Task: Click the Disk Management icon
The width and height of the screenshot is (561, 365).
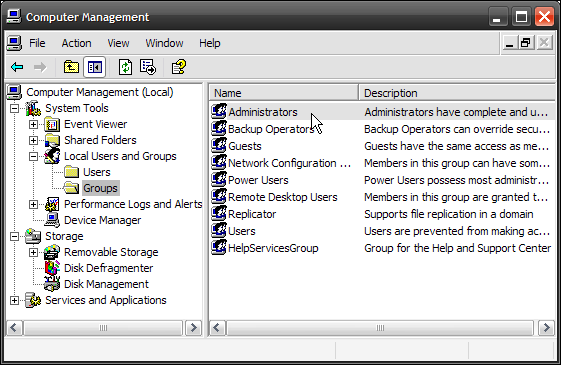Action: (52, 284)
